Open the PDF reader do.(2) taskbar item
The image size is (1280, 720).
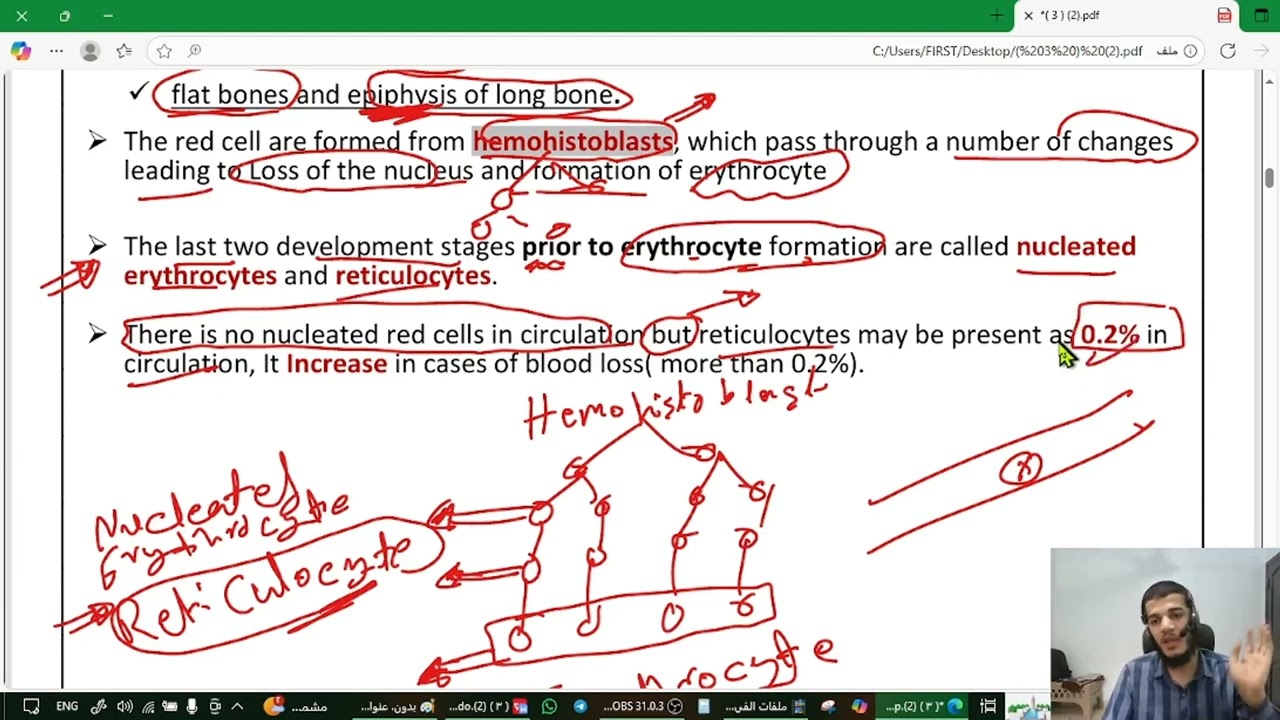(489, 706)
